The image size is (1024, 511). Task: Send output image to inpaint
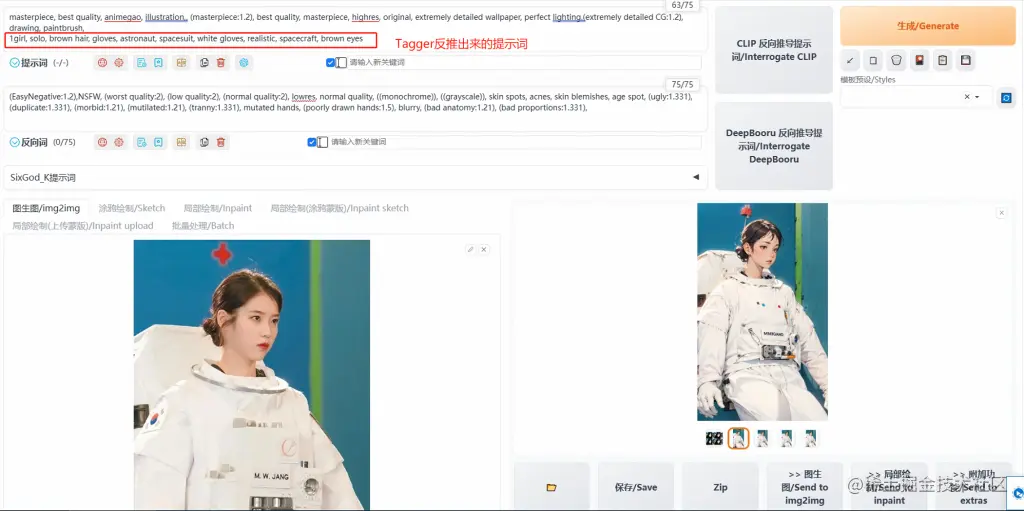coord(889,487)
